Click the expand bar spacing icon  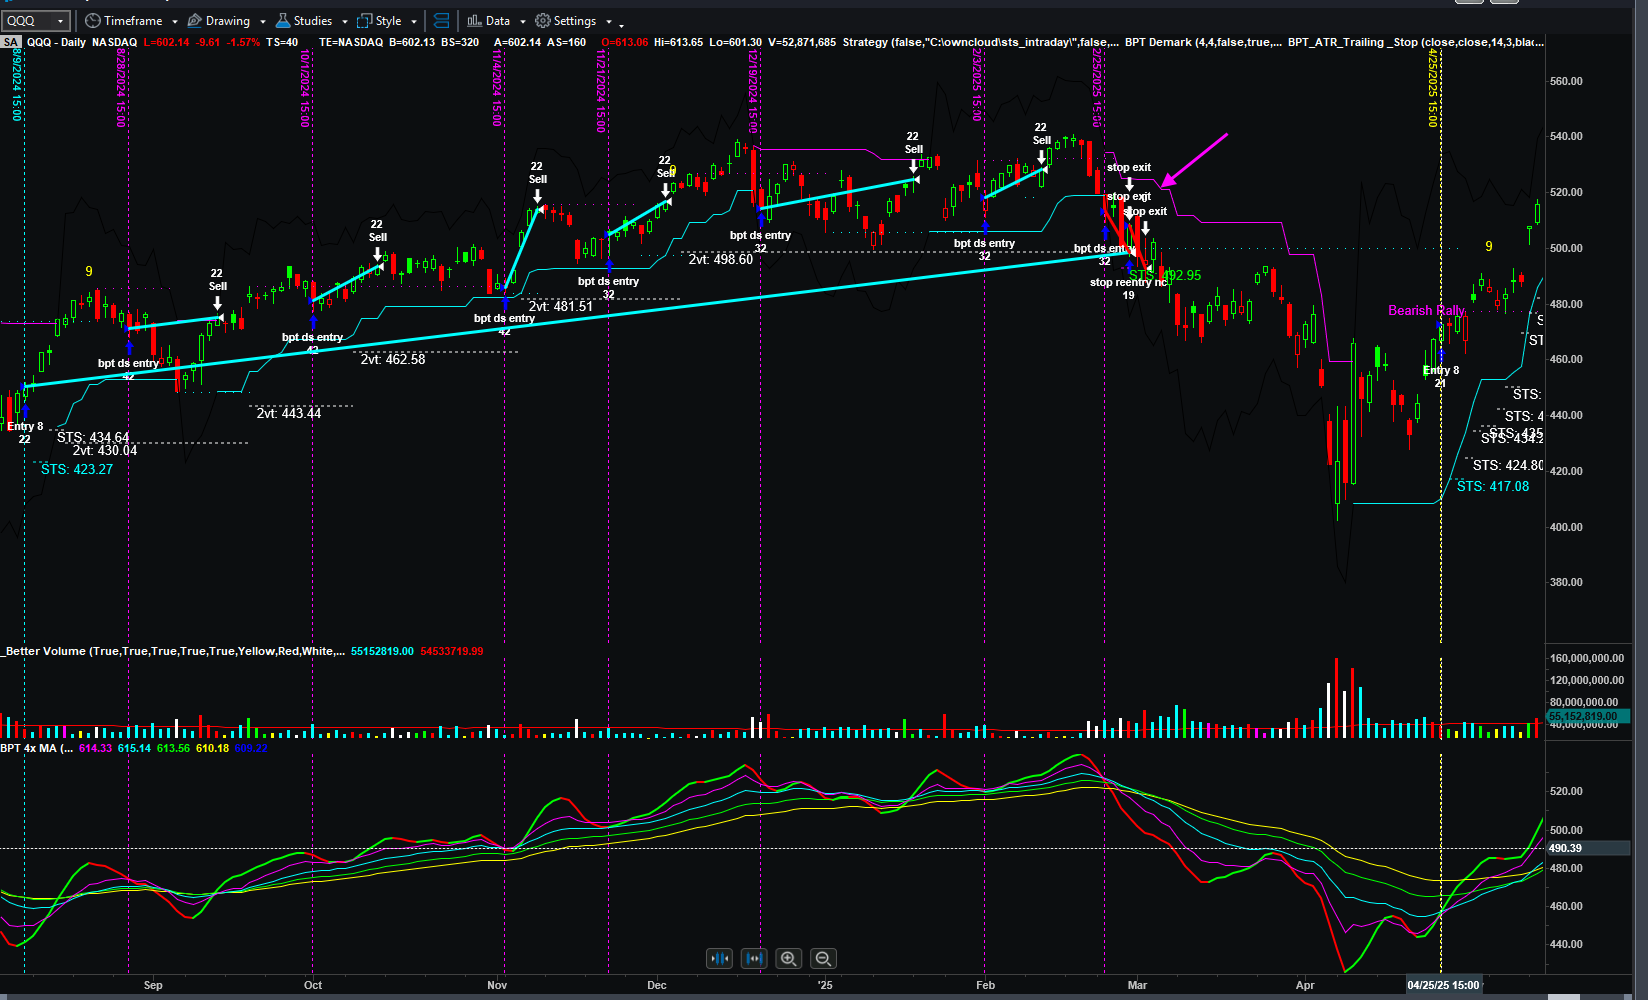(x=754, y=959)
